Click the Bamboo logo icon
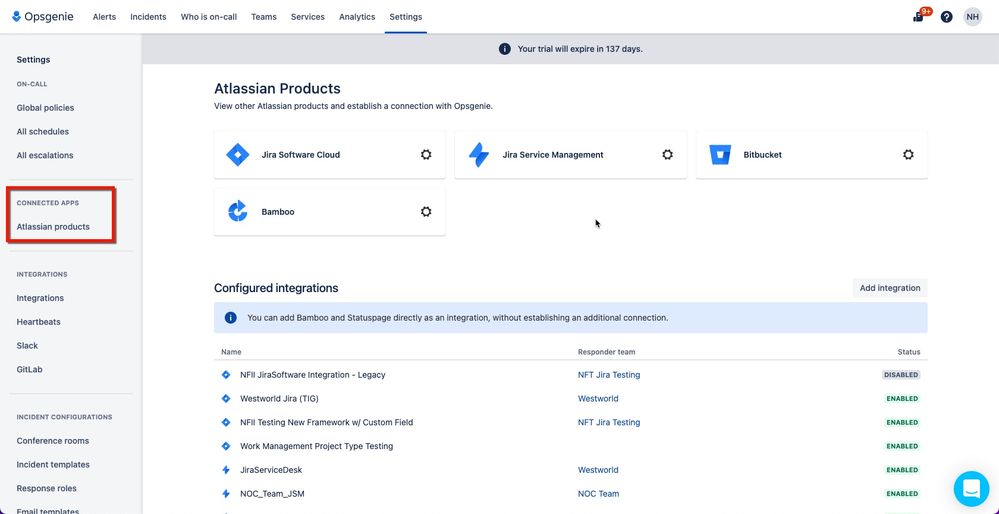 [238, 211]
